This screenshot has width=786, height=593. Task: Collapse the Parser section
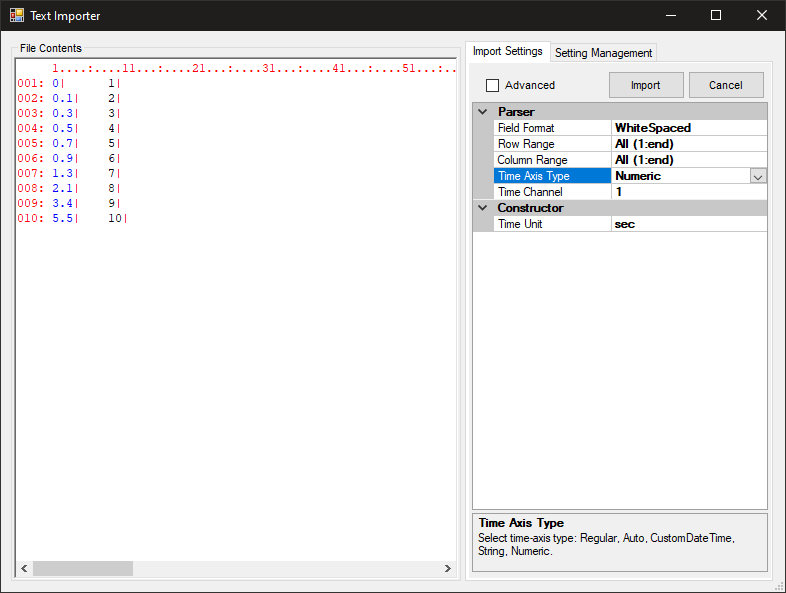[x=483, y=112]
